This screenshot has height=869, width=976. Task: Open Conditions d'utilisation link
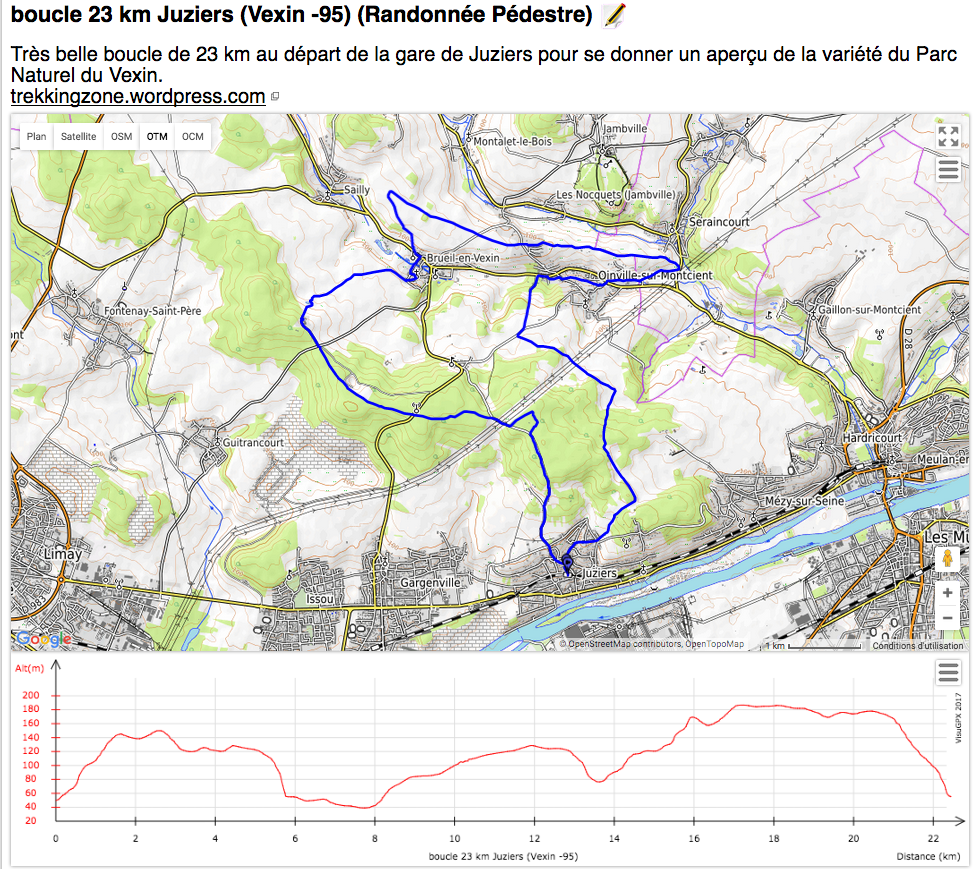coord(917,645)
